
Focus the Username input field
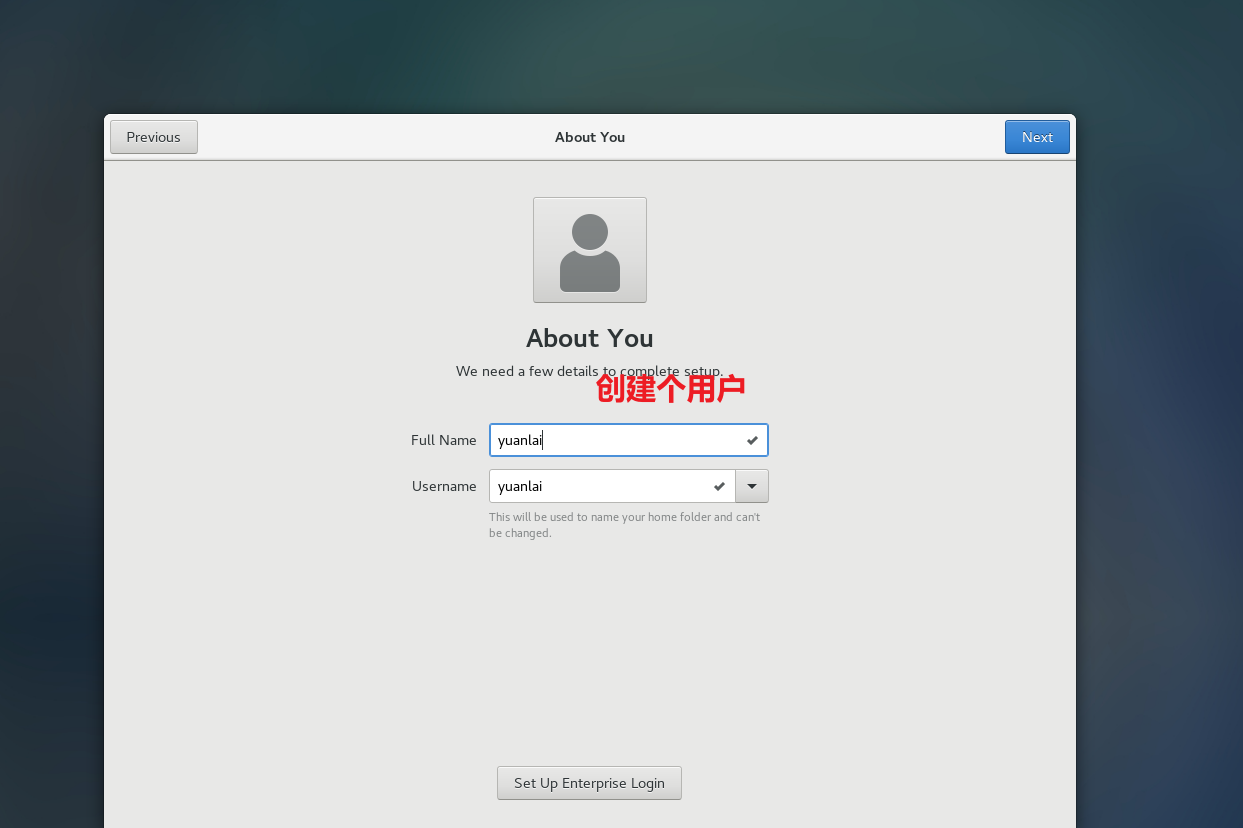612,486
